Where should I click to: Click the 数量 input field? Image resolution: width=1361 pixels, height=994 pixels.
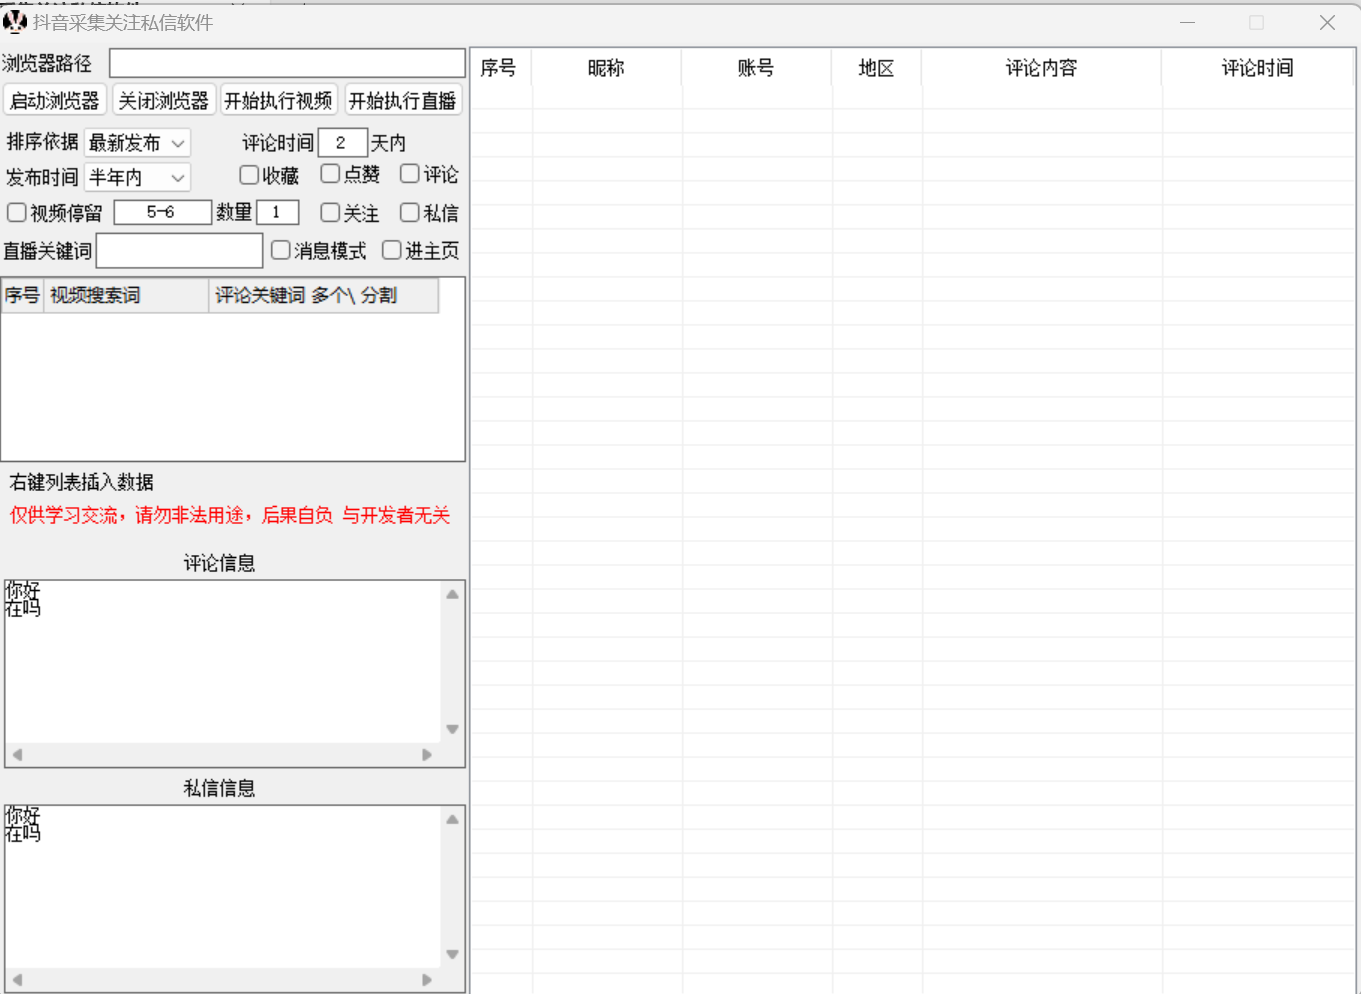278,212
